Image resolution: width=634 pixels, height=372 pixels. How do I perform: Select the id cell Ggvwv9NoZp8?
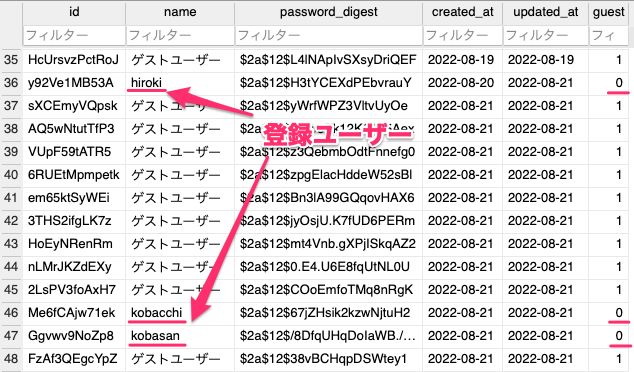74,336
